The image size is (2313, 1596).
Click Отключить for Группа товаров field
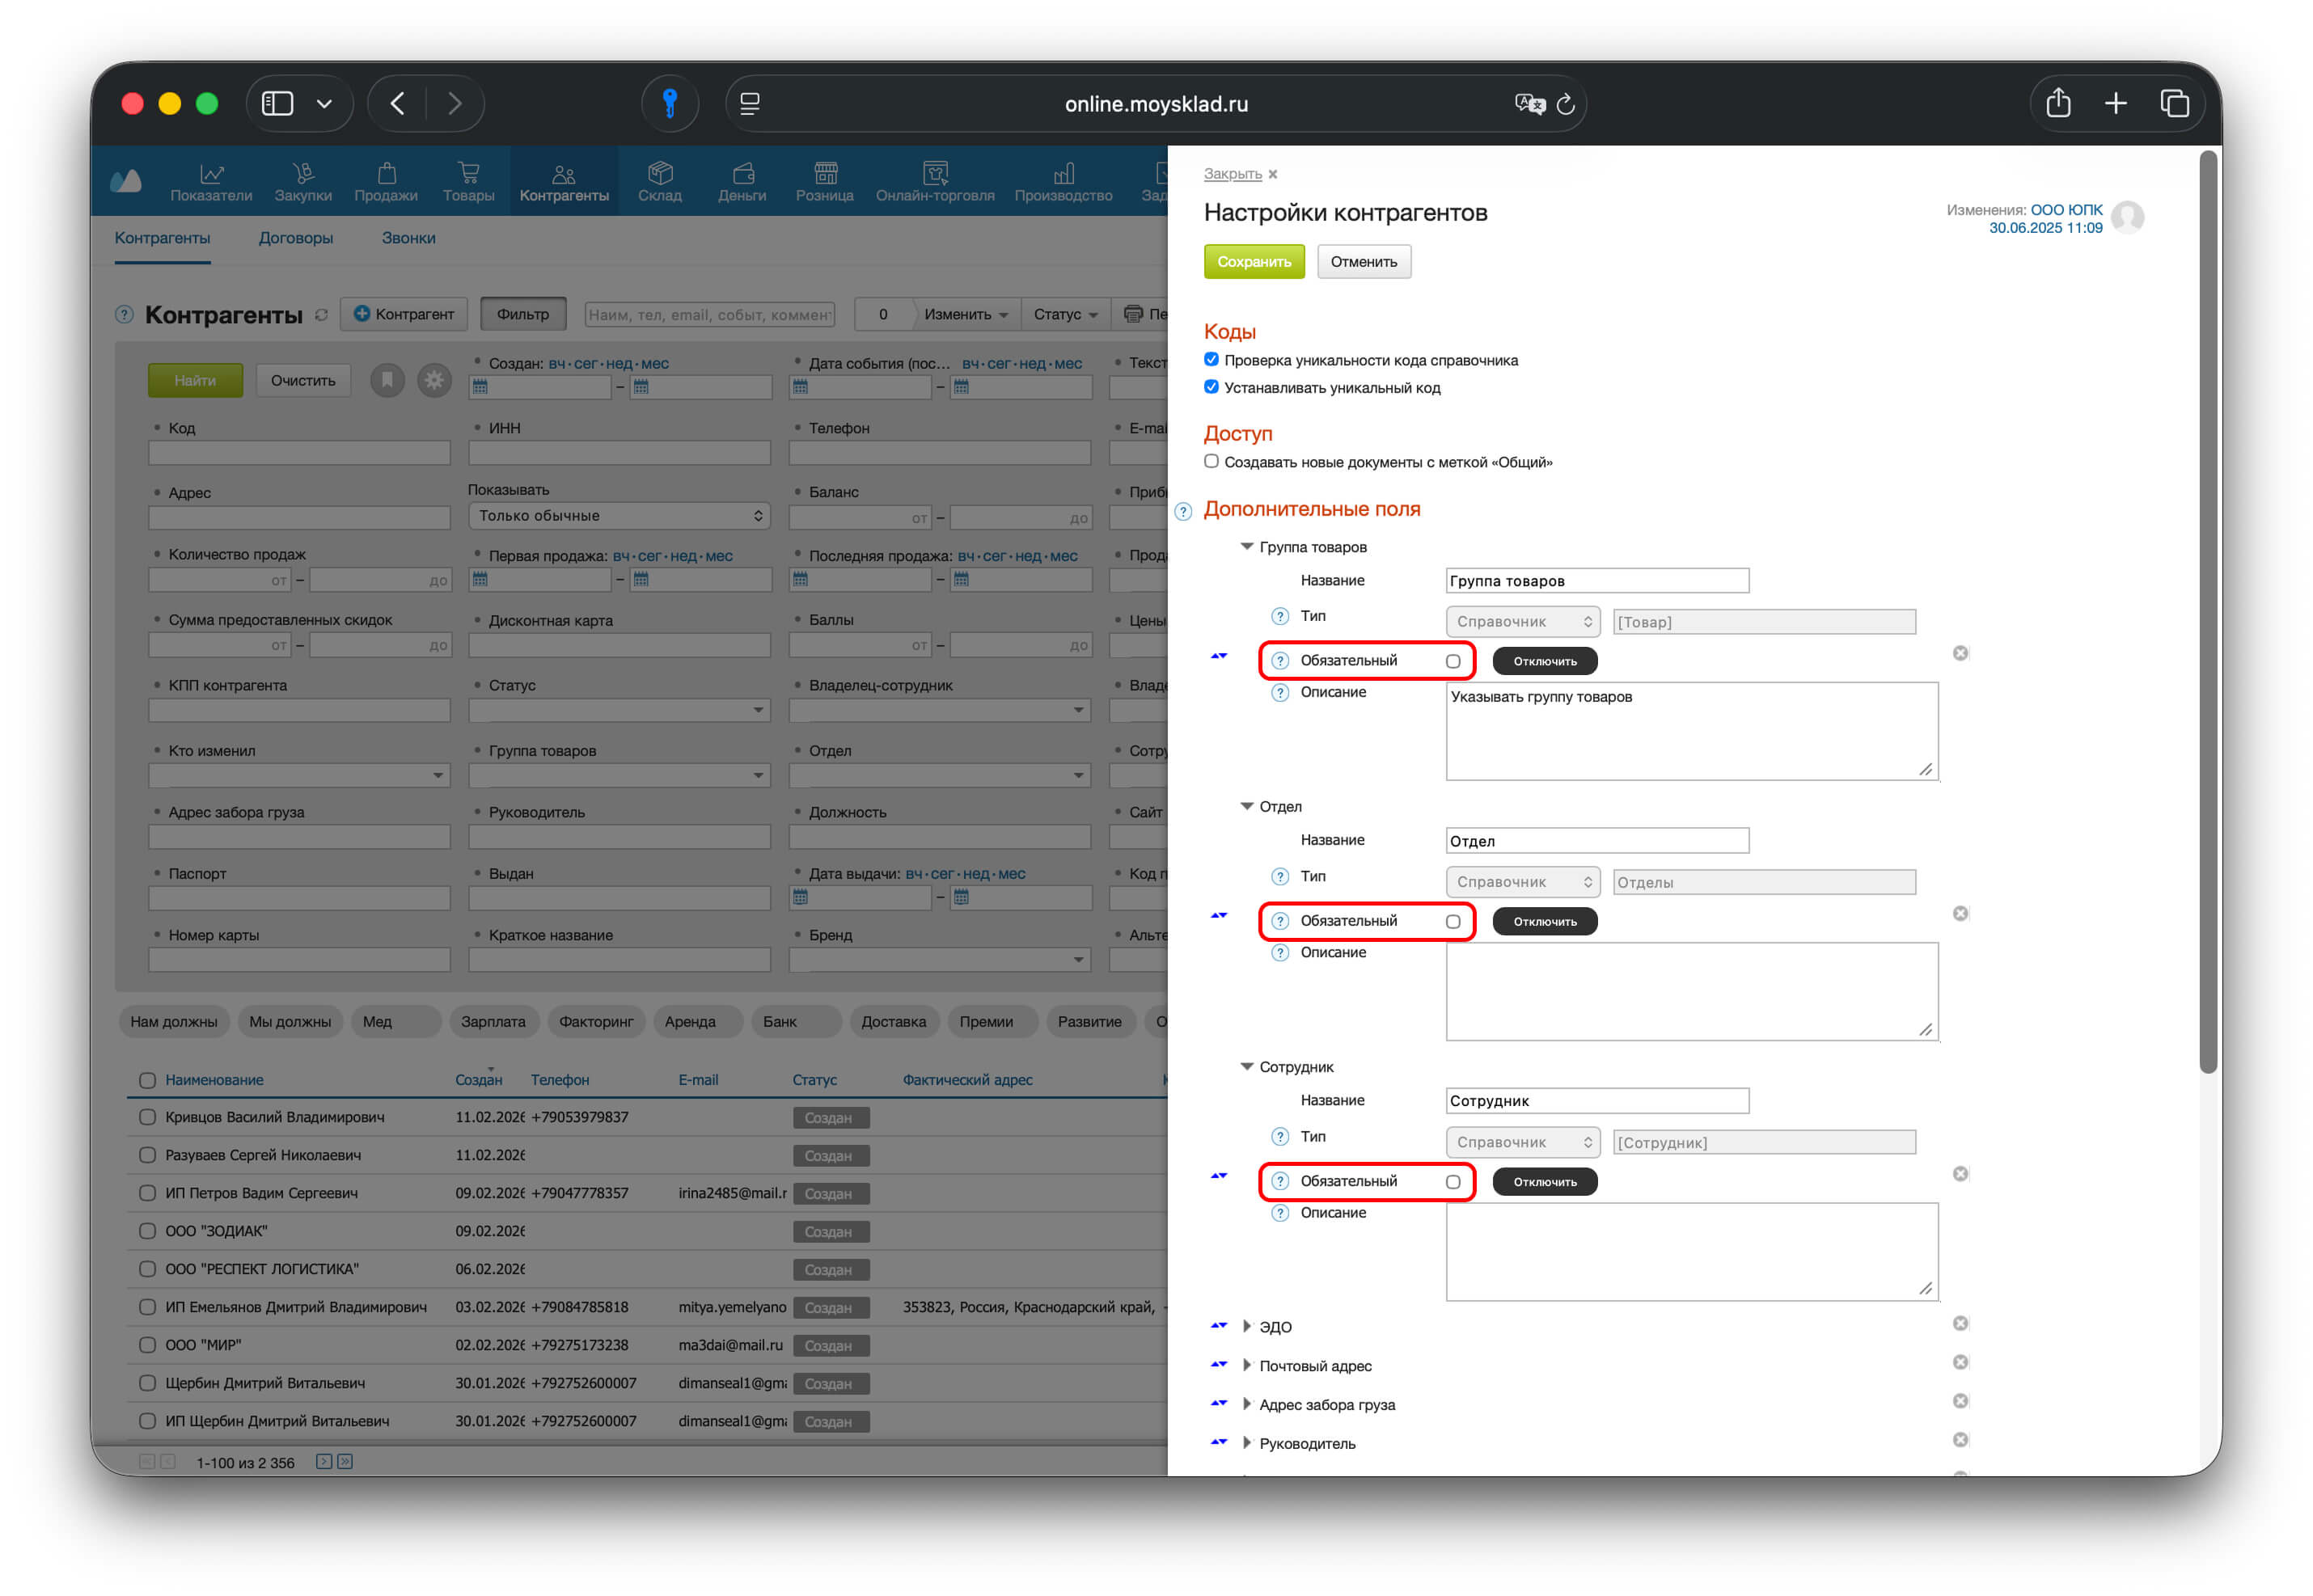point(1544,661)
